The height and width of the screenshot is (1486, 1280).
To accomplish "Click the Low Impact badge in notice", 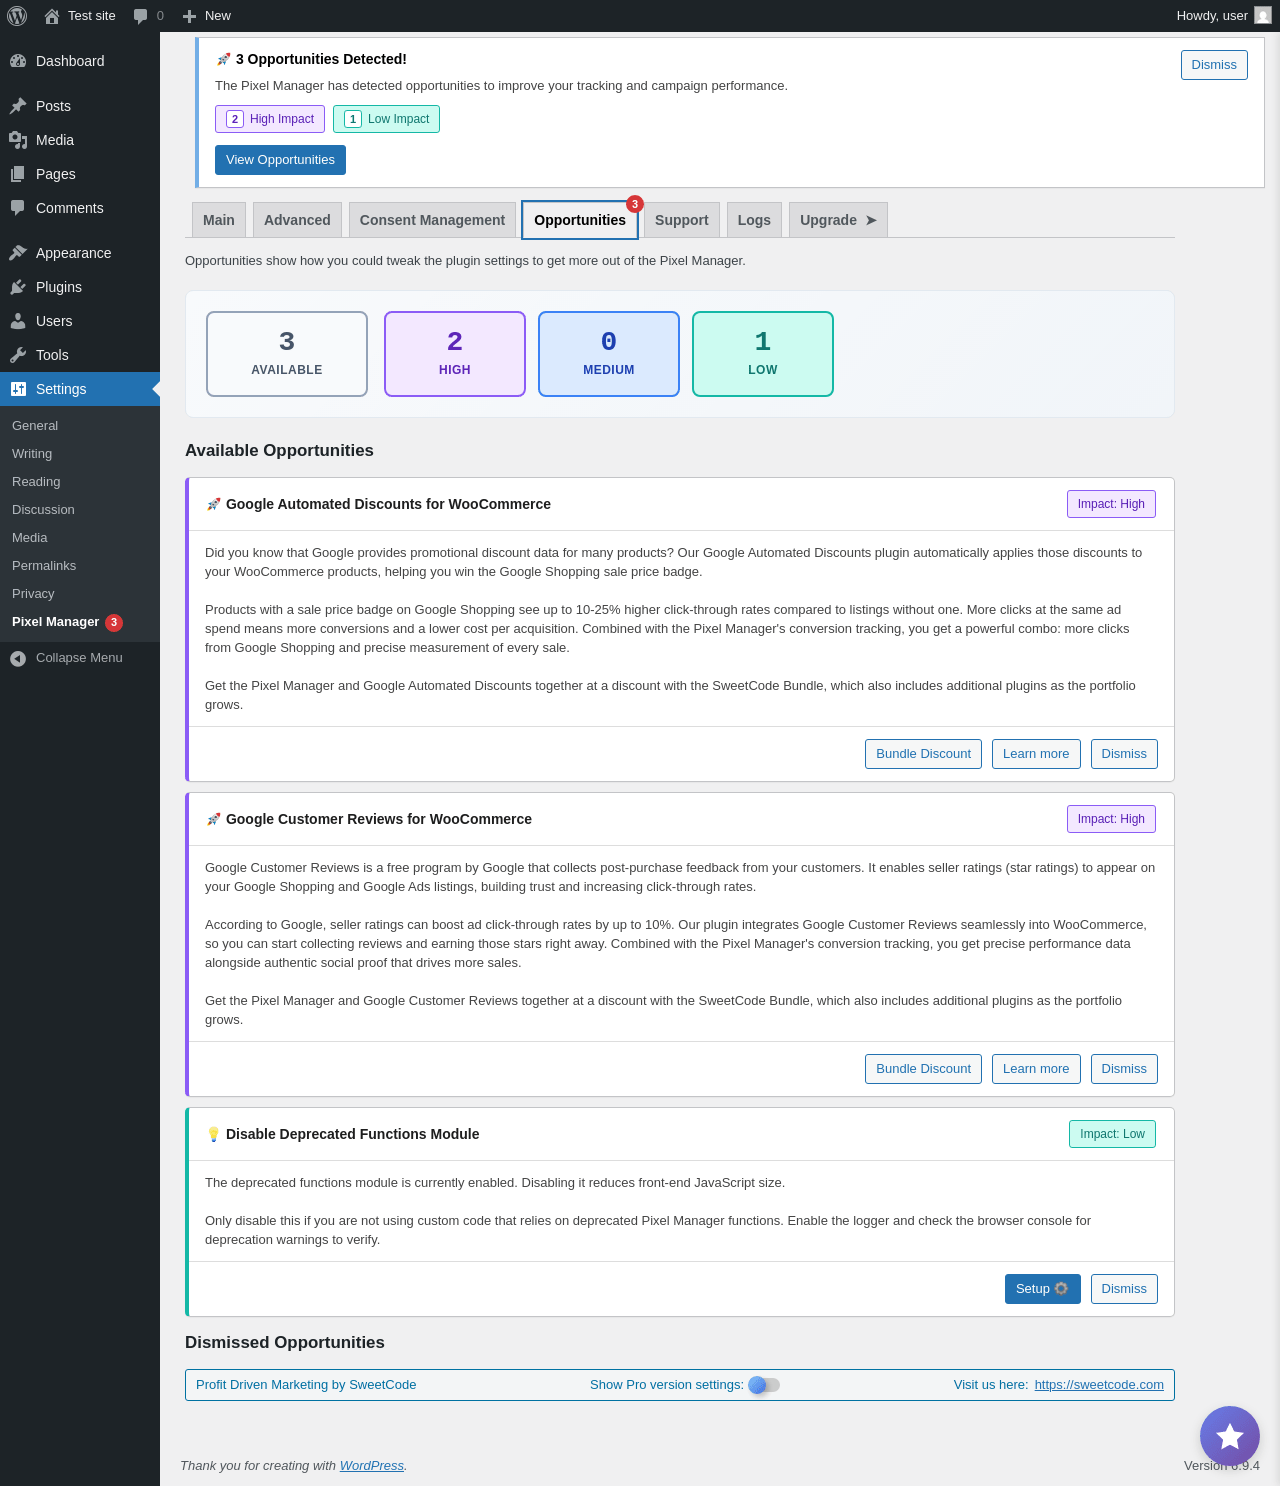I will (x=386, y=119).
